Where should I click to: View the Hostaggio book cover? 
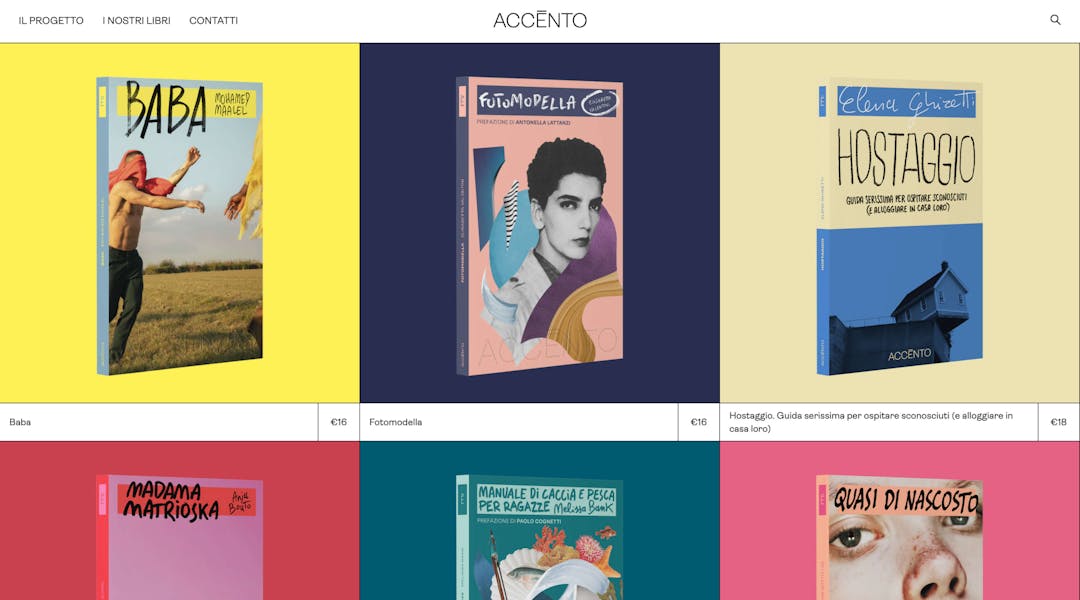point(900,227)
